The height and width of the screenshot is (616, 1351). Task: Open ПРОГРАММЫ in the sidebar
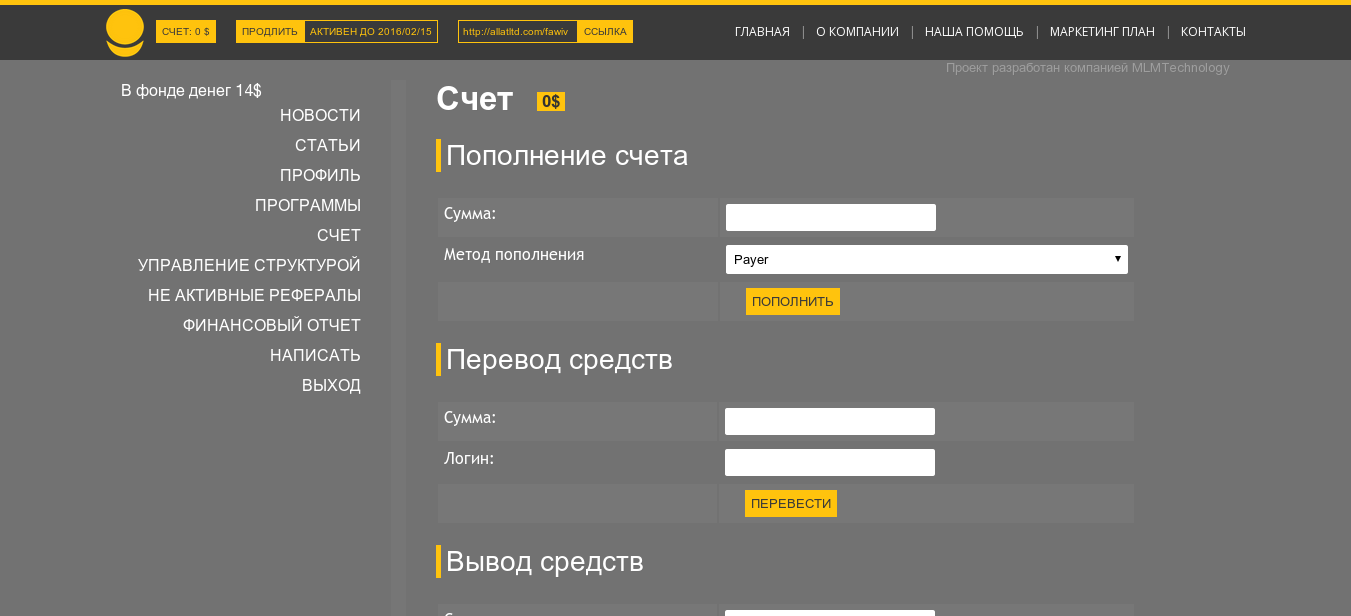point(308,206)
